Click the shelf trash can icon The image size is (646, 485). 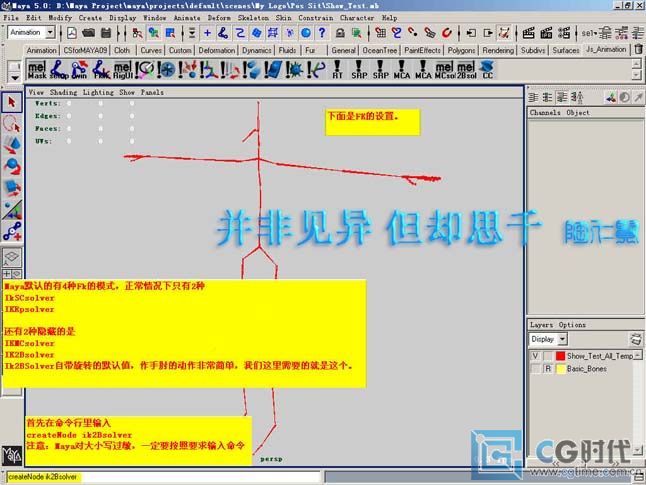point(639,49)
